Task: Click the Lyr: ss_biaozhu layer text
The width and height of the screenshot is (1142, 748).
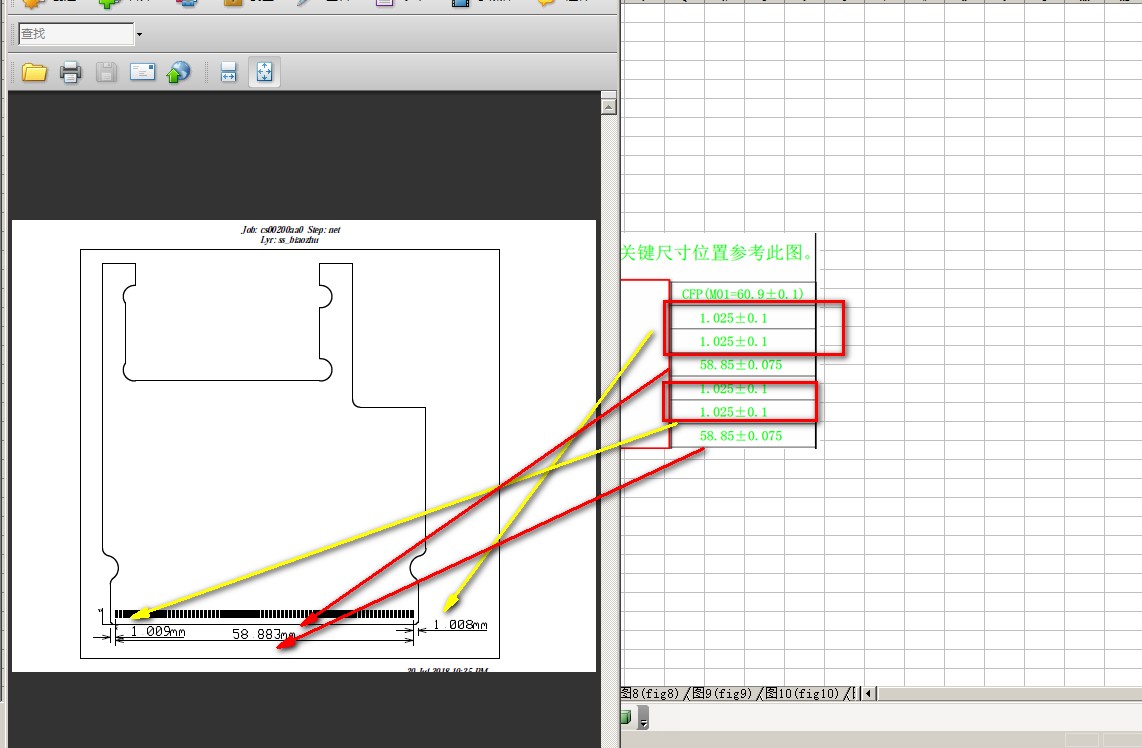Action: [x=289, y=240]
